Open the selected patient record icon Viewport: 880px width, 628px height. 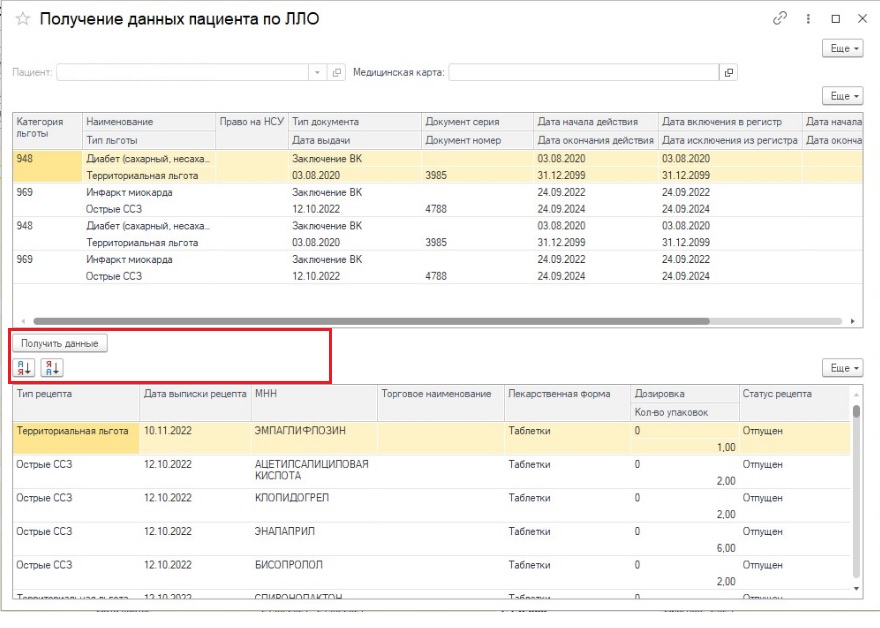pos(337,73)
